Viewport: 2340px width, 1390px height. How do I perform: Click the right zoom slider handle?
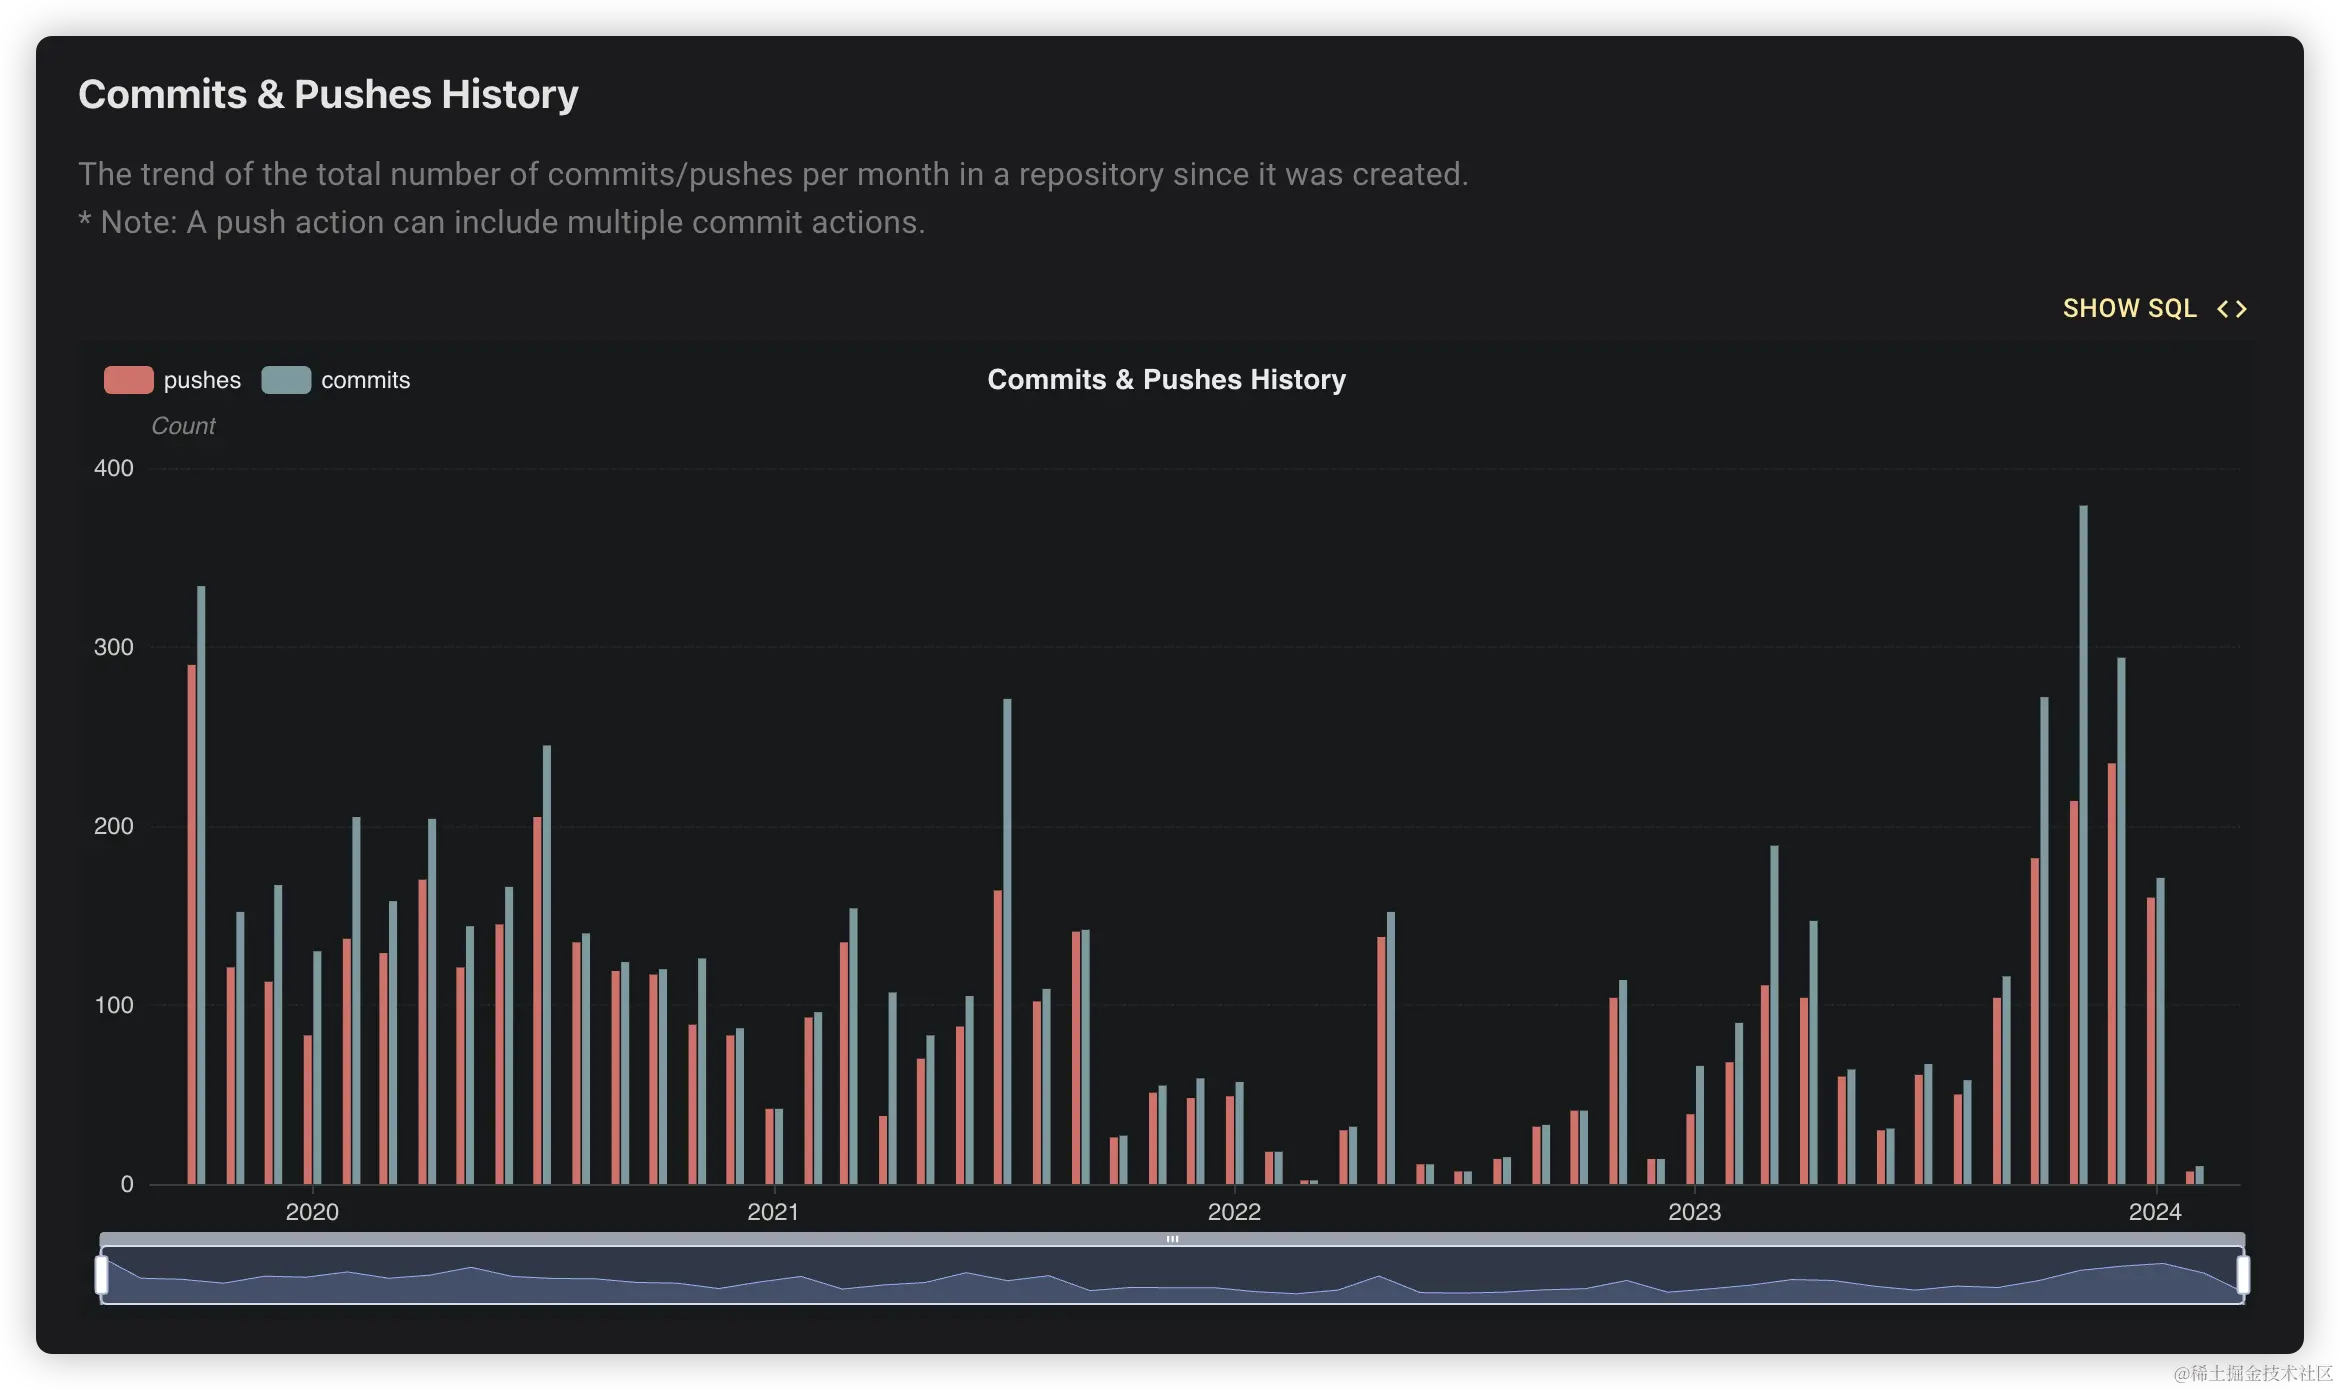tap(2243, 1275)
